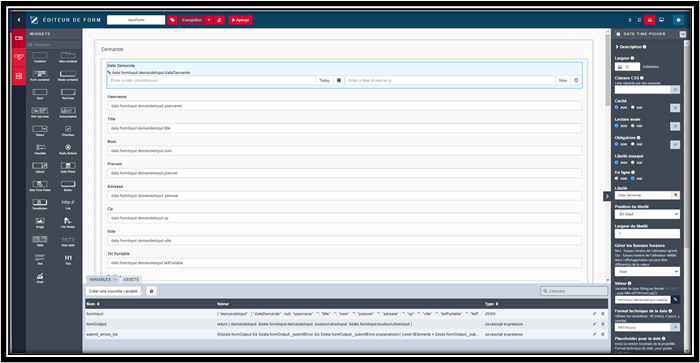
Task: Set Lecture seule to oui
Action: tap(633, 126)
